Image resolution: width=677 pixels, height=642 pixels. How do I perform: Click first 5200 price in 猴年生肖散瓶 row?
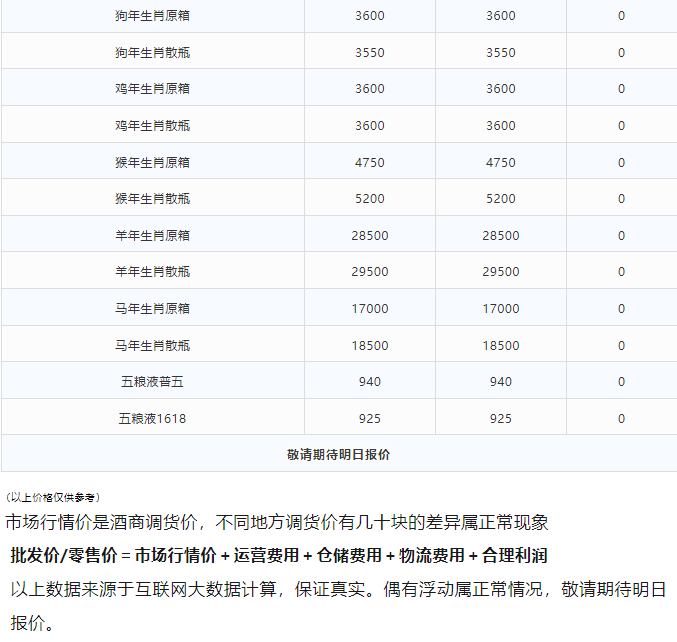(x=370, y=199)
